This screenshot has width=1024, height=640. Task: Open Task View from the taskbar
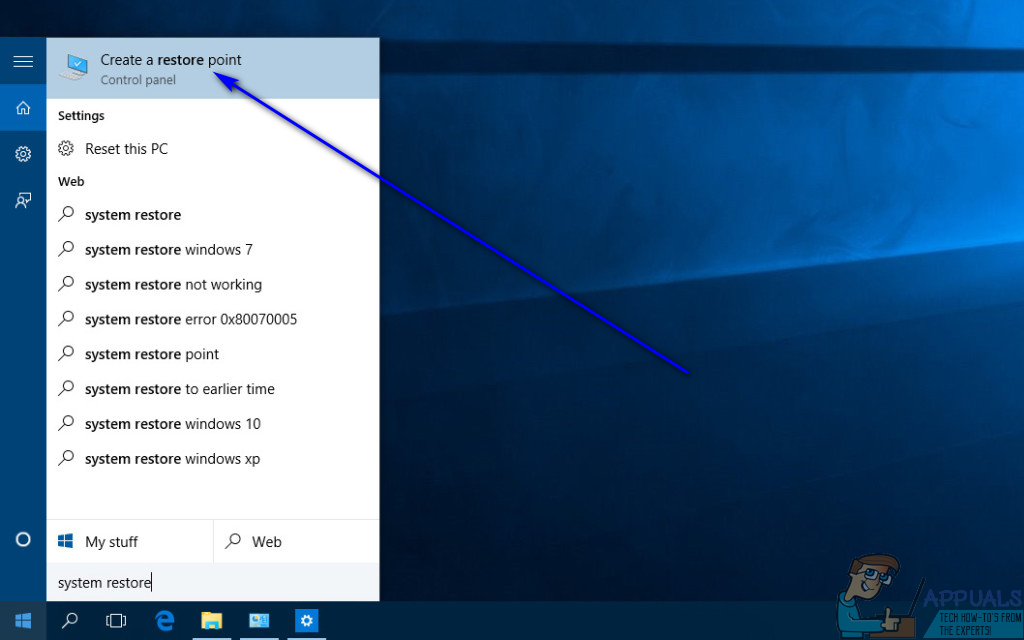pos(116,620)
